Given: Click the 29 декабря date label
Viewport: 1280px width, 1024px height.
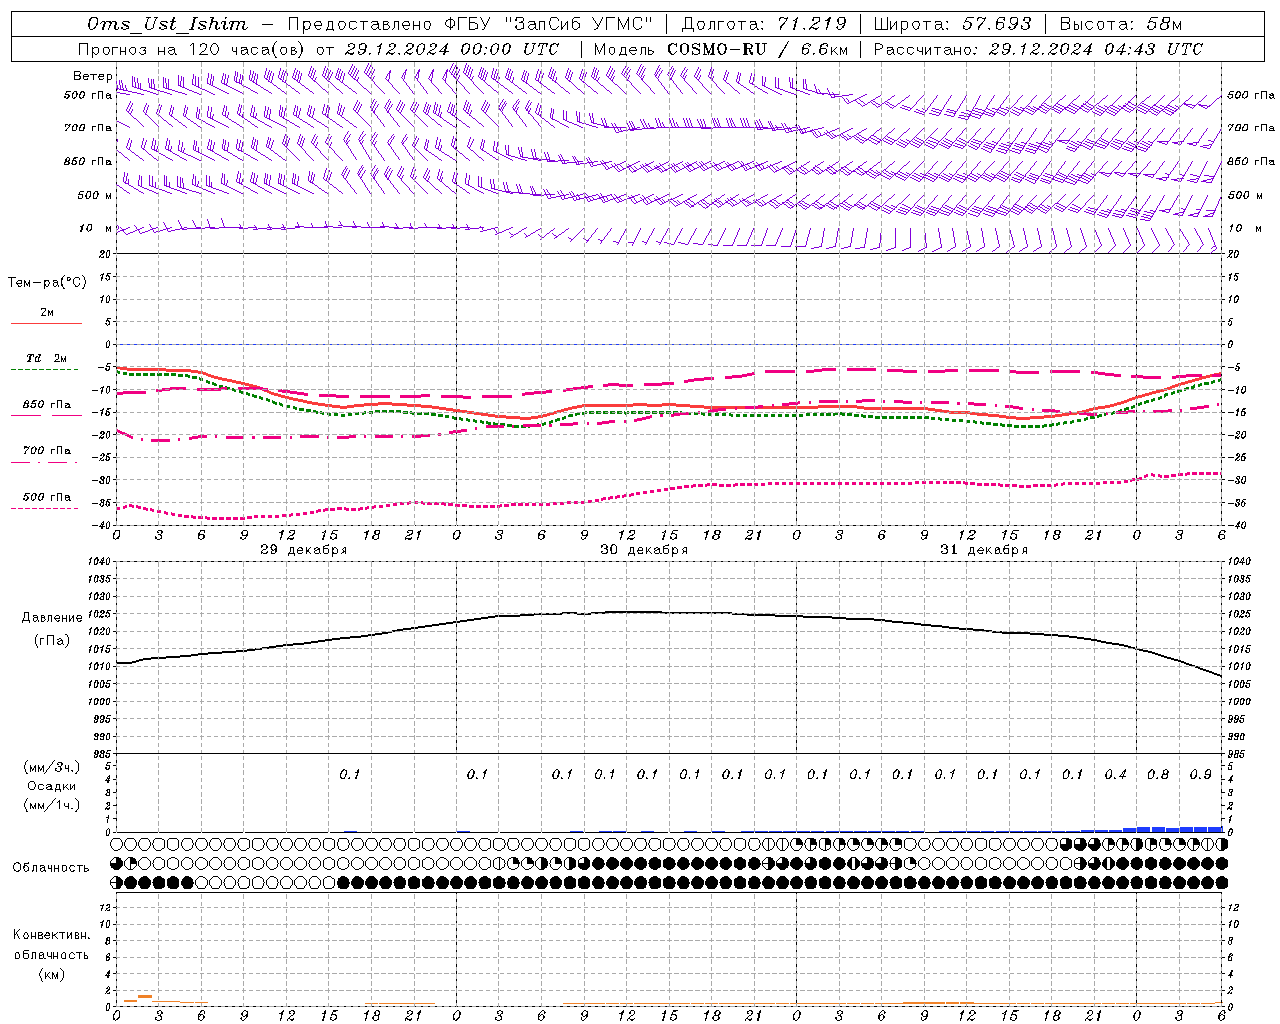Looking at the screenshot, I should [x=304, y=550].
